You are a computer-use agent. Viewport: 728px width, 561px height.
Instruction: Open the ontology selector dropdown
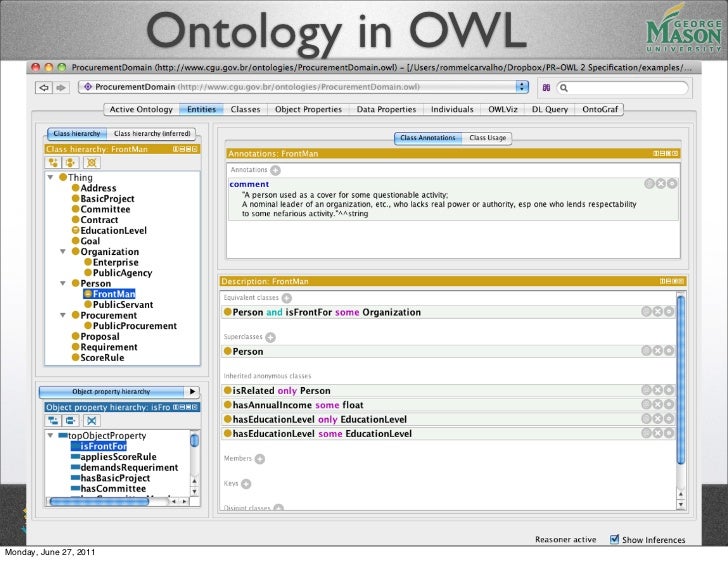(522, 87)
